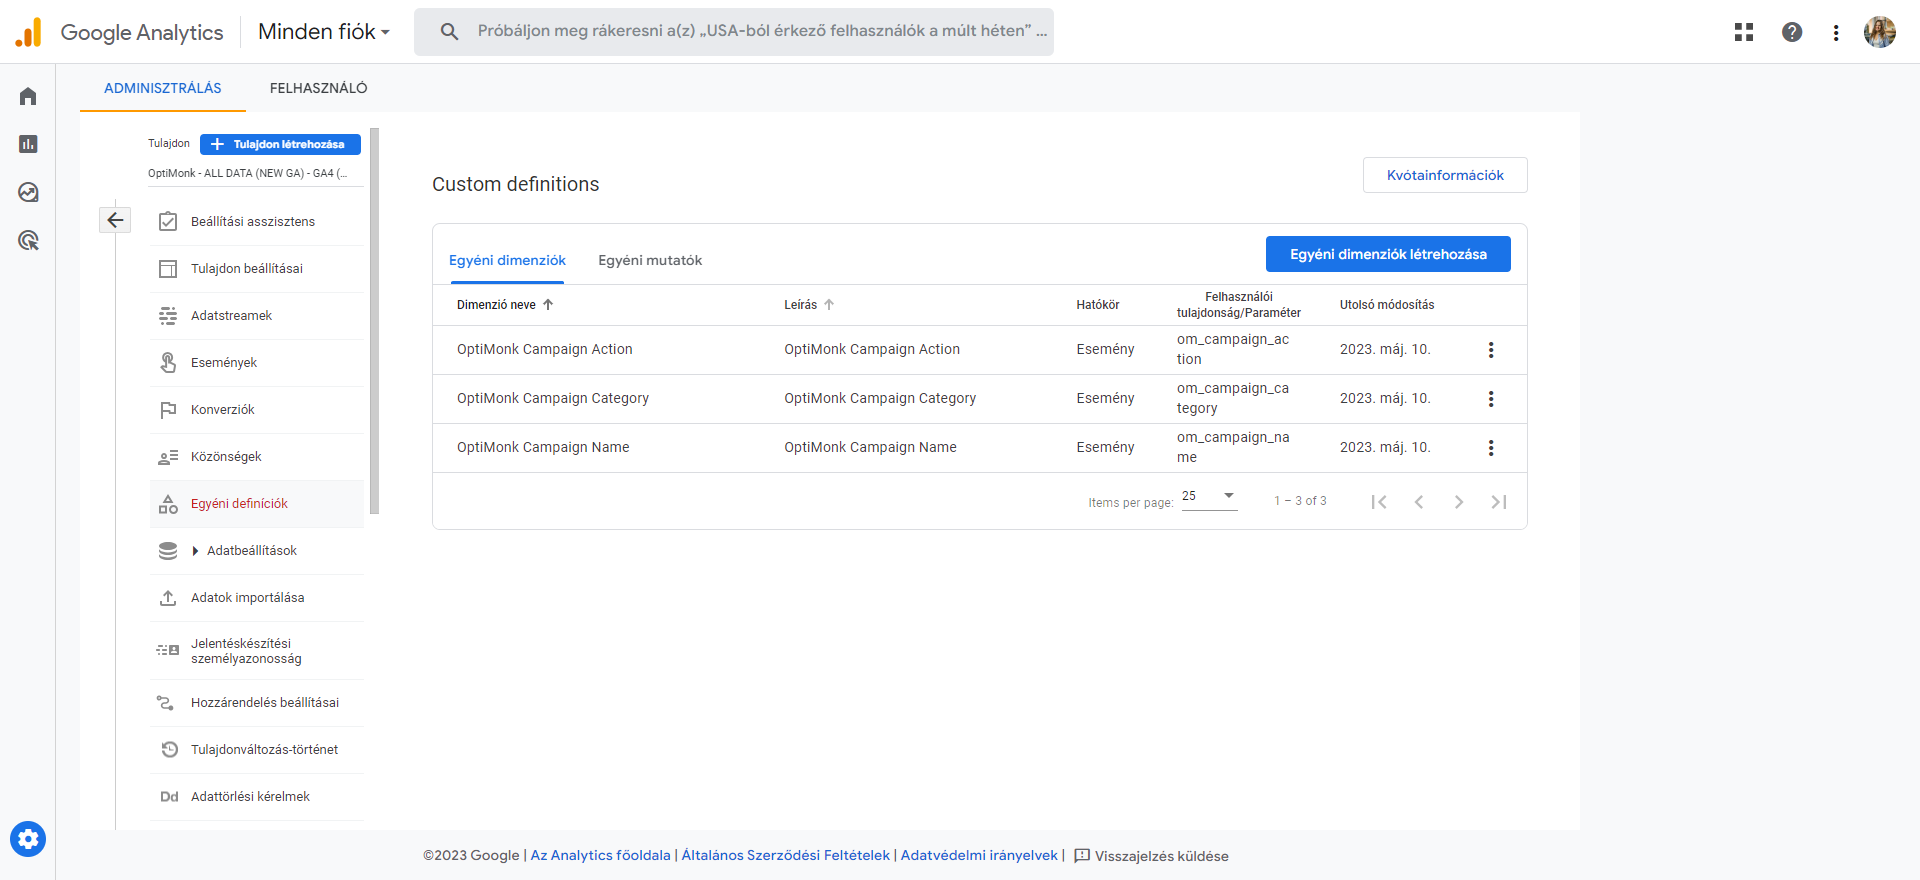Sort by Leírás arrow
This screenshot has height=880, width=1920.
[829, 305]
